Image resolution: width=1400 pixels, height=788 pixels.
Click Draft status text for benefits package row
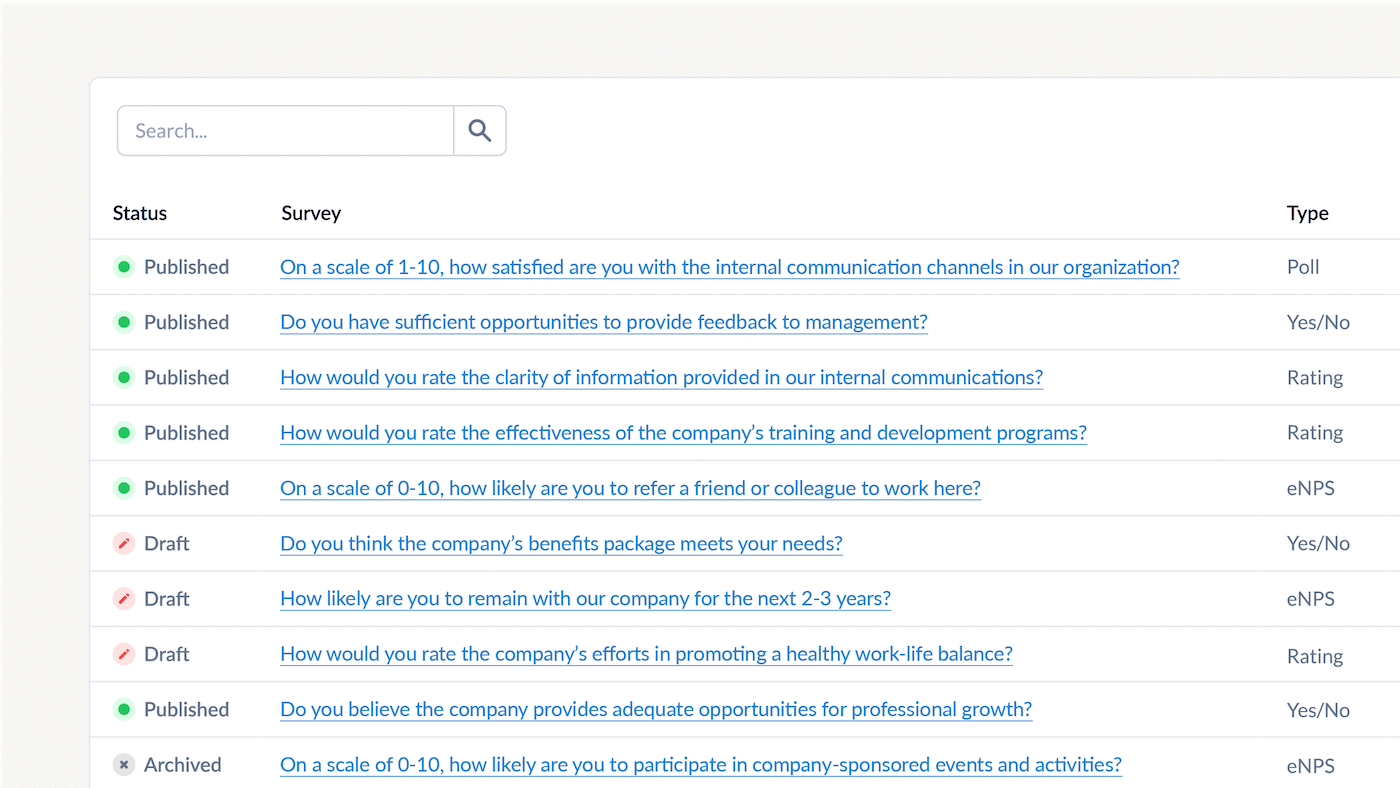167,543
